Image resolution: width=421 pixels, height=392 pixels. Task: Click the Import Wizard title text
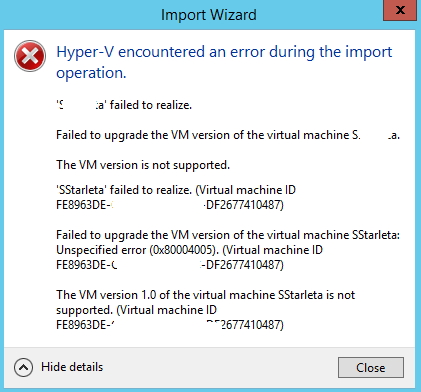point(209,15)
